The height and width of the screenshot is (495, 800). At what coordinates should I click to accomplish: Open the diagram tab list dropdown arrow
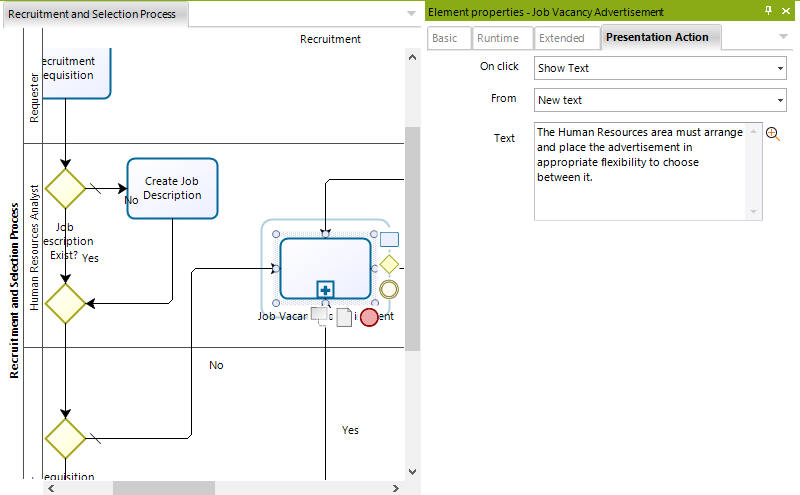(x=411, y=13)
